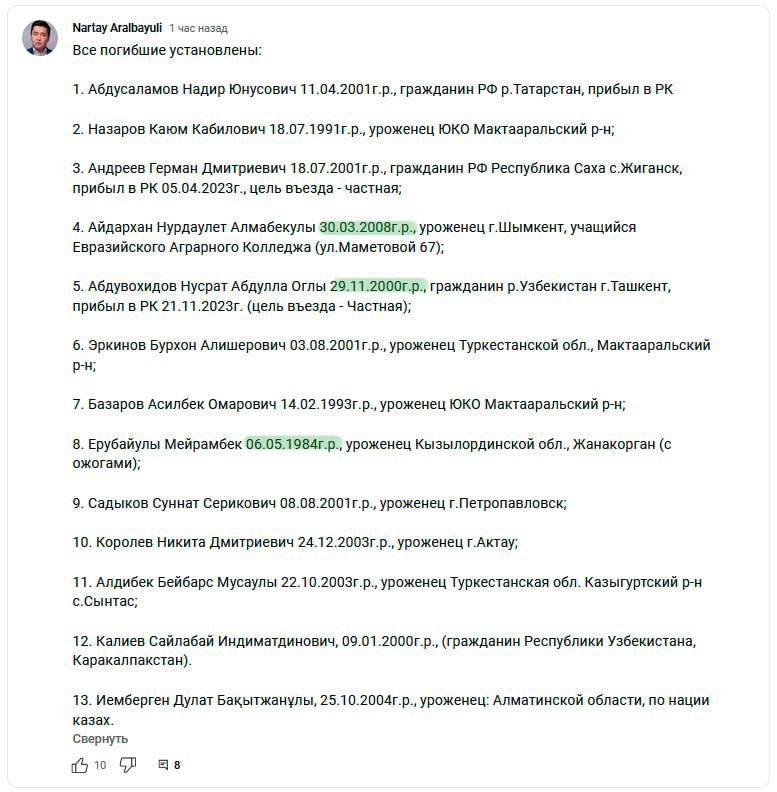Viewport: 777px width, 792px height.
Task: Collapse the comment with "Свернуть"
Action: pyautogui.click(x=100, y=738)
